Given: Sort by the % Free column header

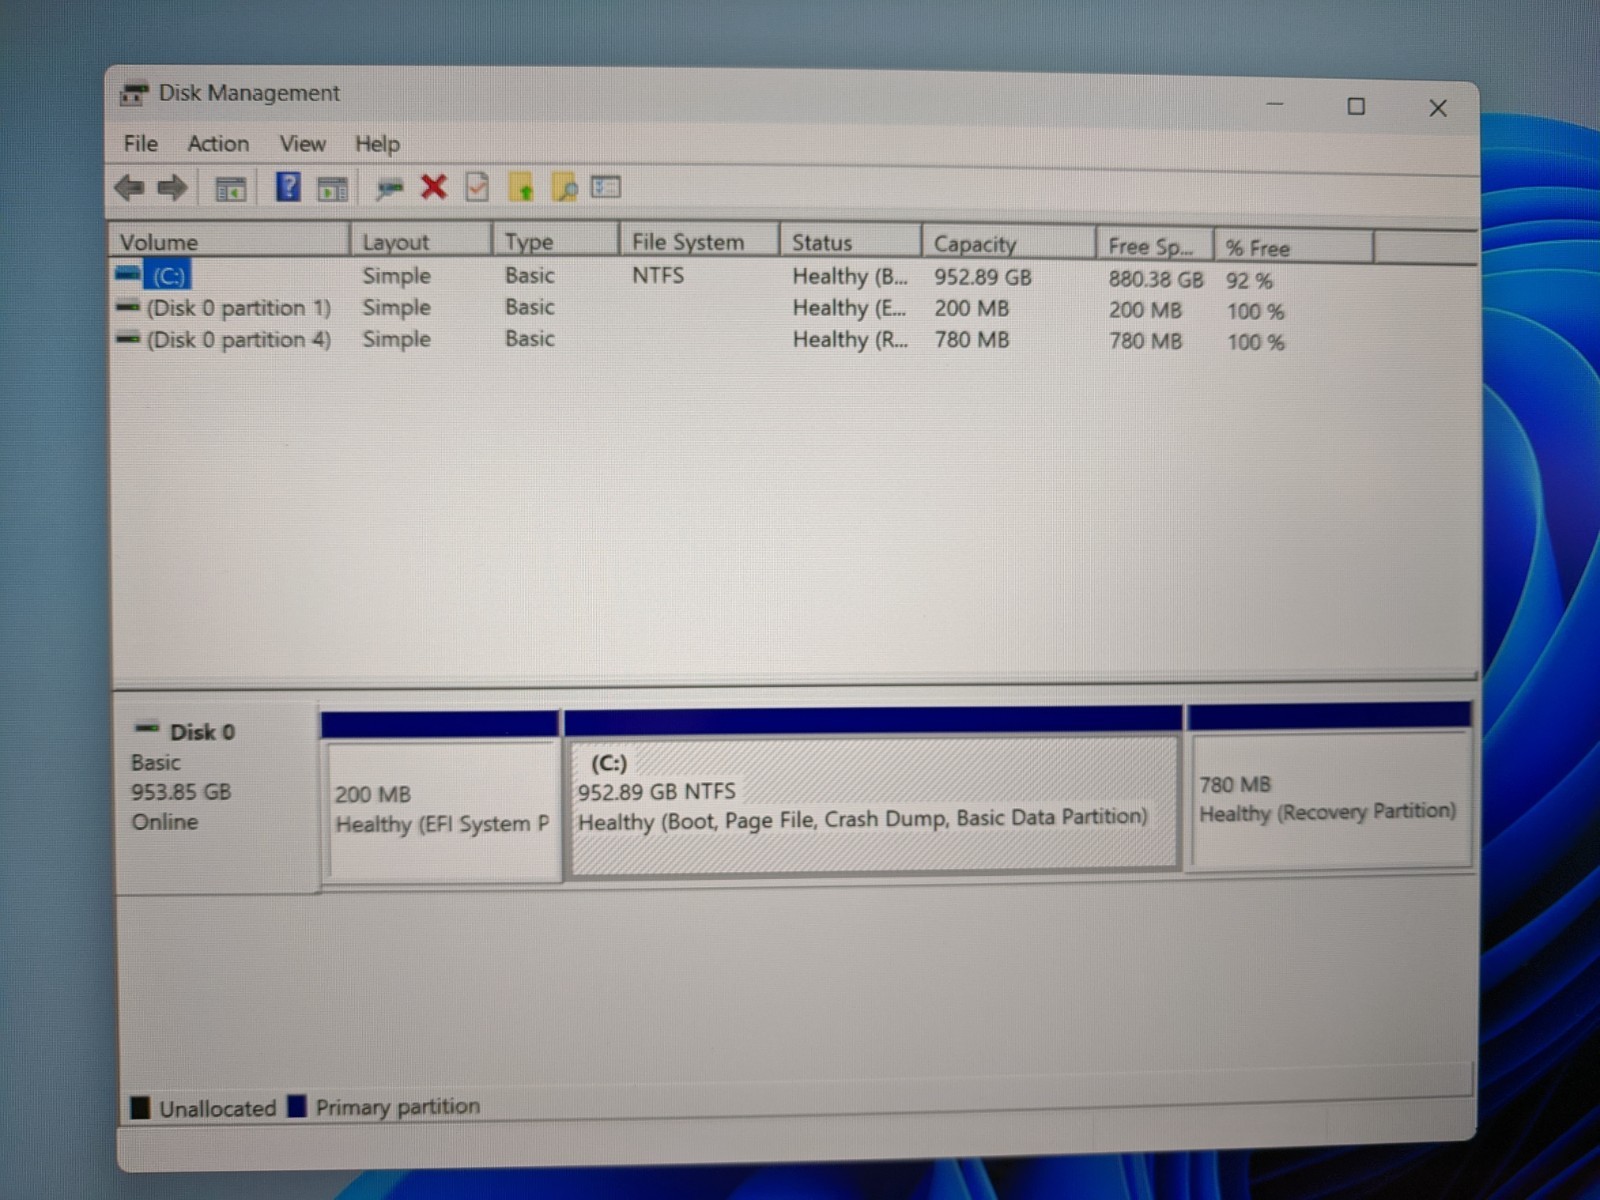Looking at the screenshot, I should click(x=1294, y=247).
